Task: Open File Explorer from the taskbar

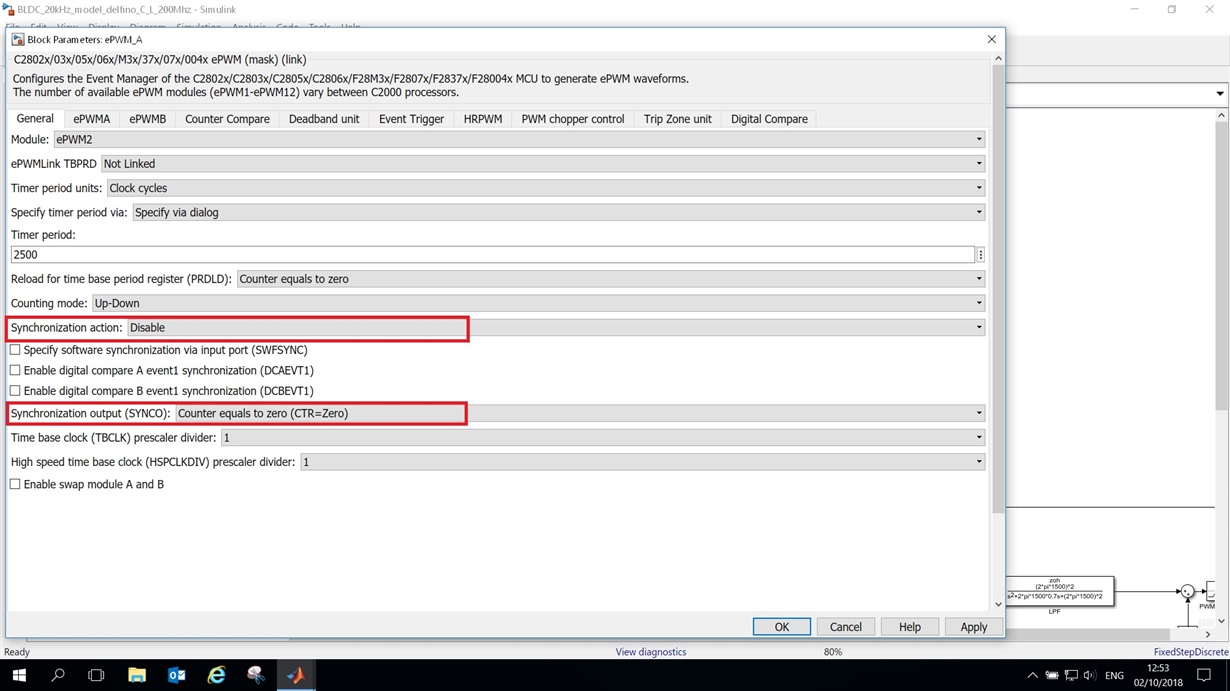Action: tap(136, 675)
